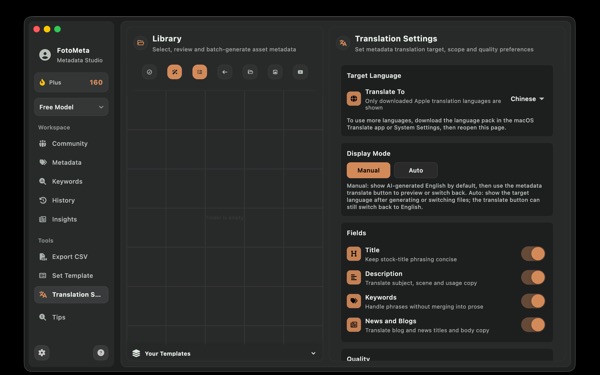Image resolution: width=600 pixels, height=375 pixels.
Task: Open the Community workspace page
Action: (71, 143)
